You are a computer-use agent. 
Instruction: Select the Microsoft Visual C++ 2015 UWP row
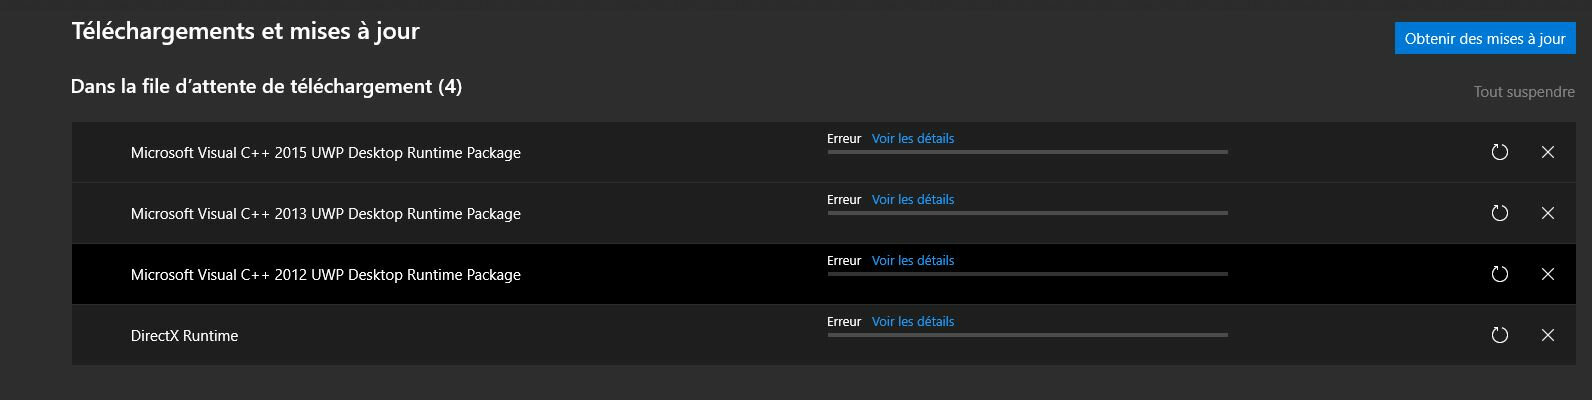click(x=823, y=152)
